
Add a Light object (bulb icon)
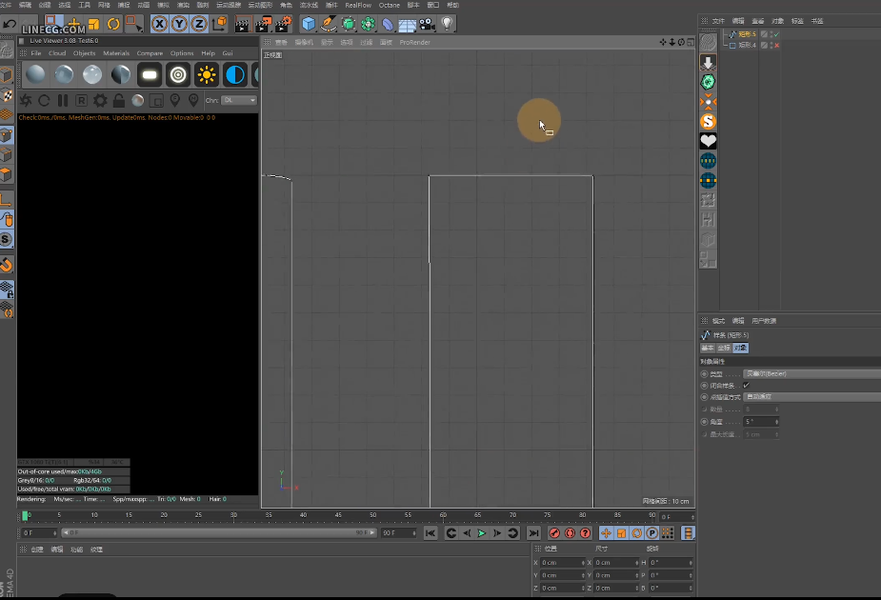447,24
